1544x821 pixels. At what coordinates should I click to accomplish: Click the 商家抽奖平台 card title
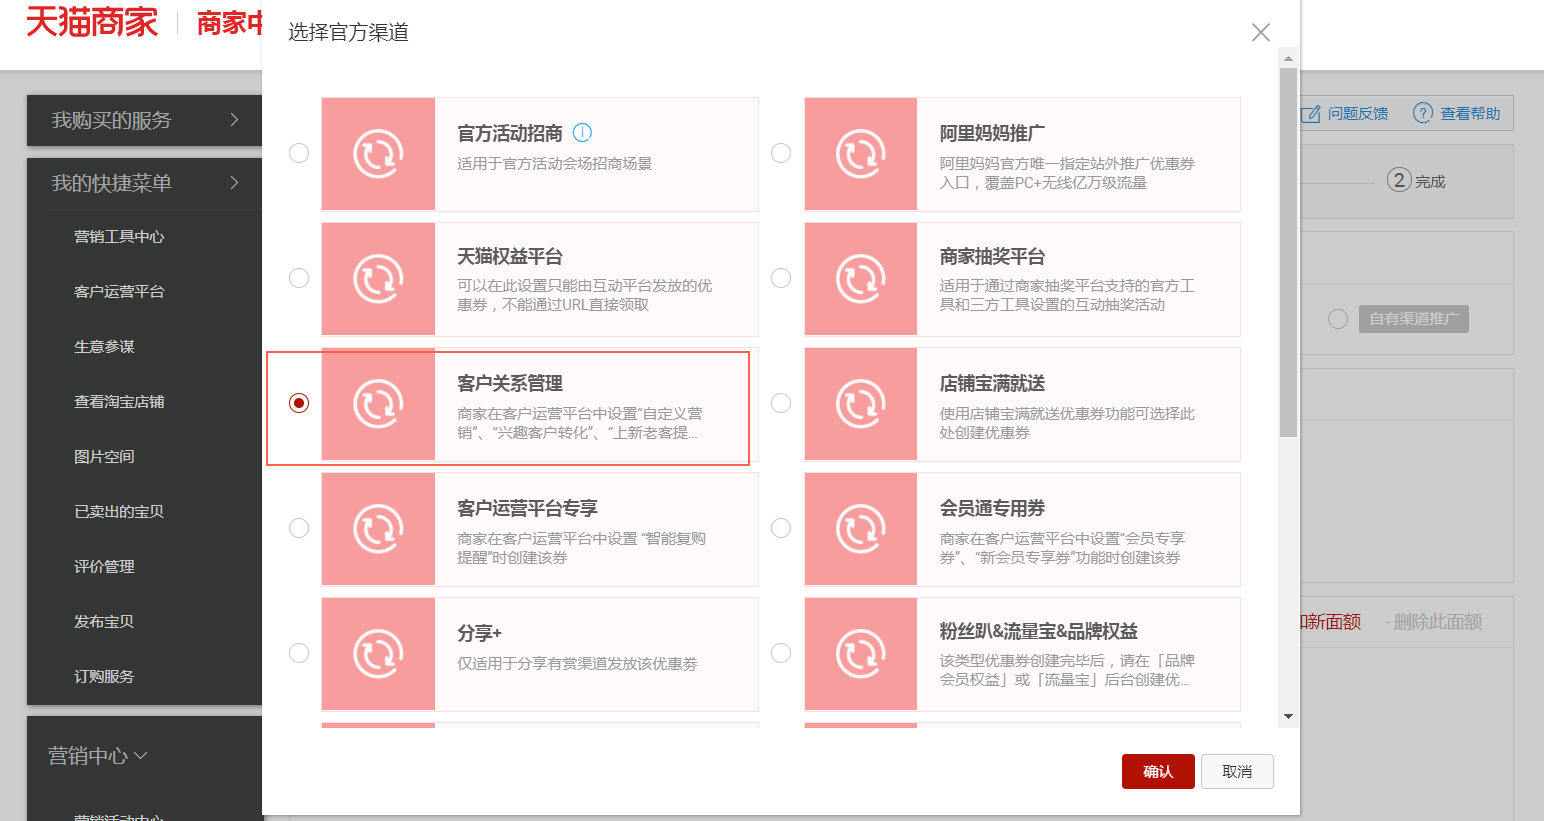992,257
